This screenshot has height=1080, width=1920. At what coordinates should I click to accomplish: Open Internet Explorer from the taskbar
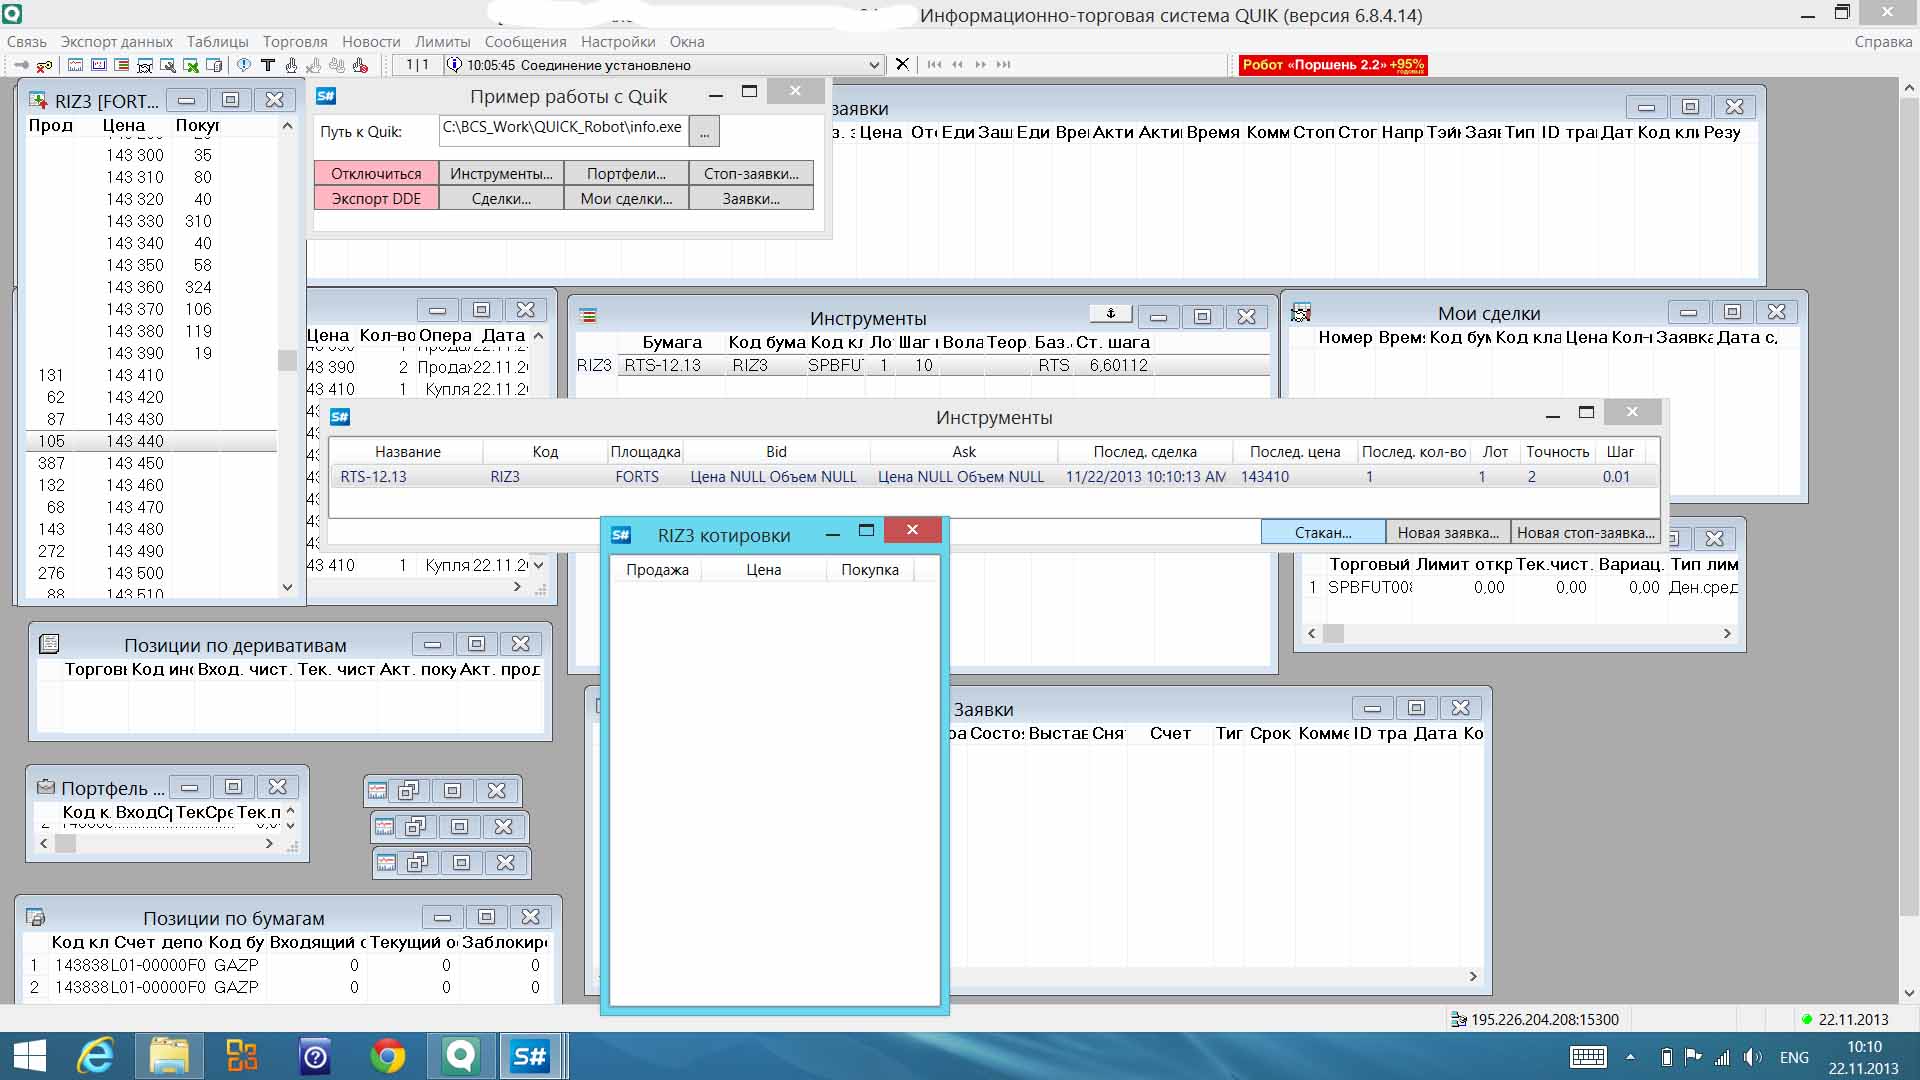(x=96, y=1056)
